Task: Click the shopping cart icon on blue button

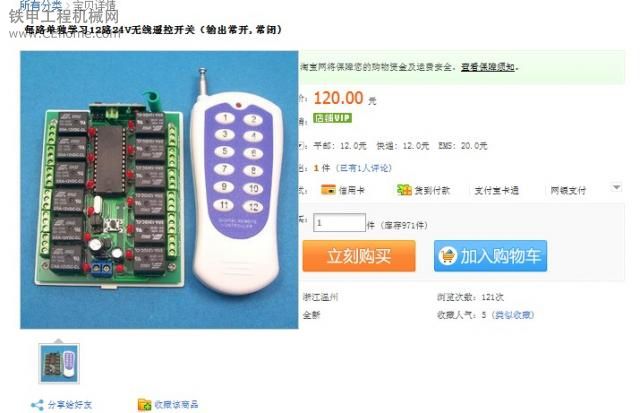Action: click(448, 256)
